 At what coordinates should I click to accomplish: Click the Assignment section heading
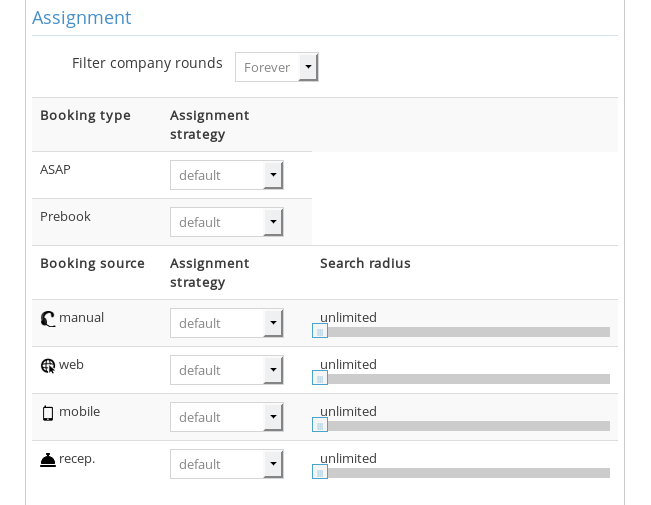click(82, 18)
